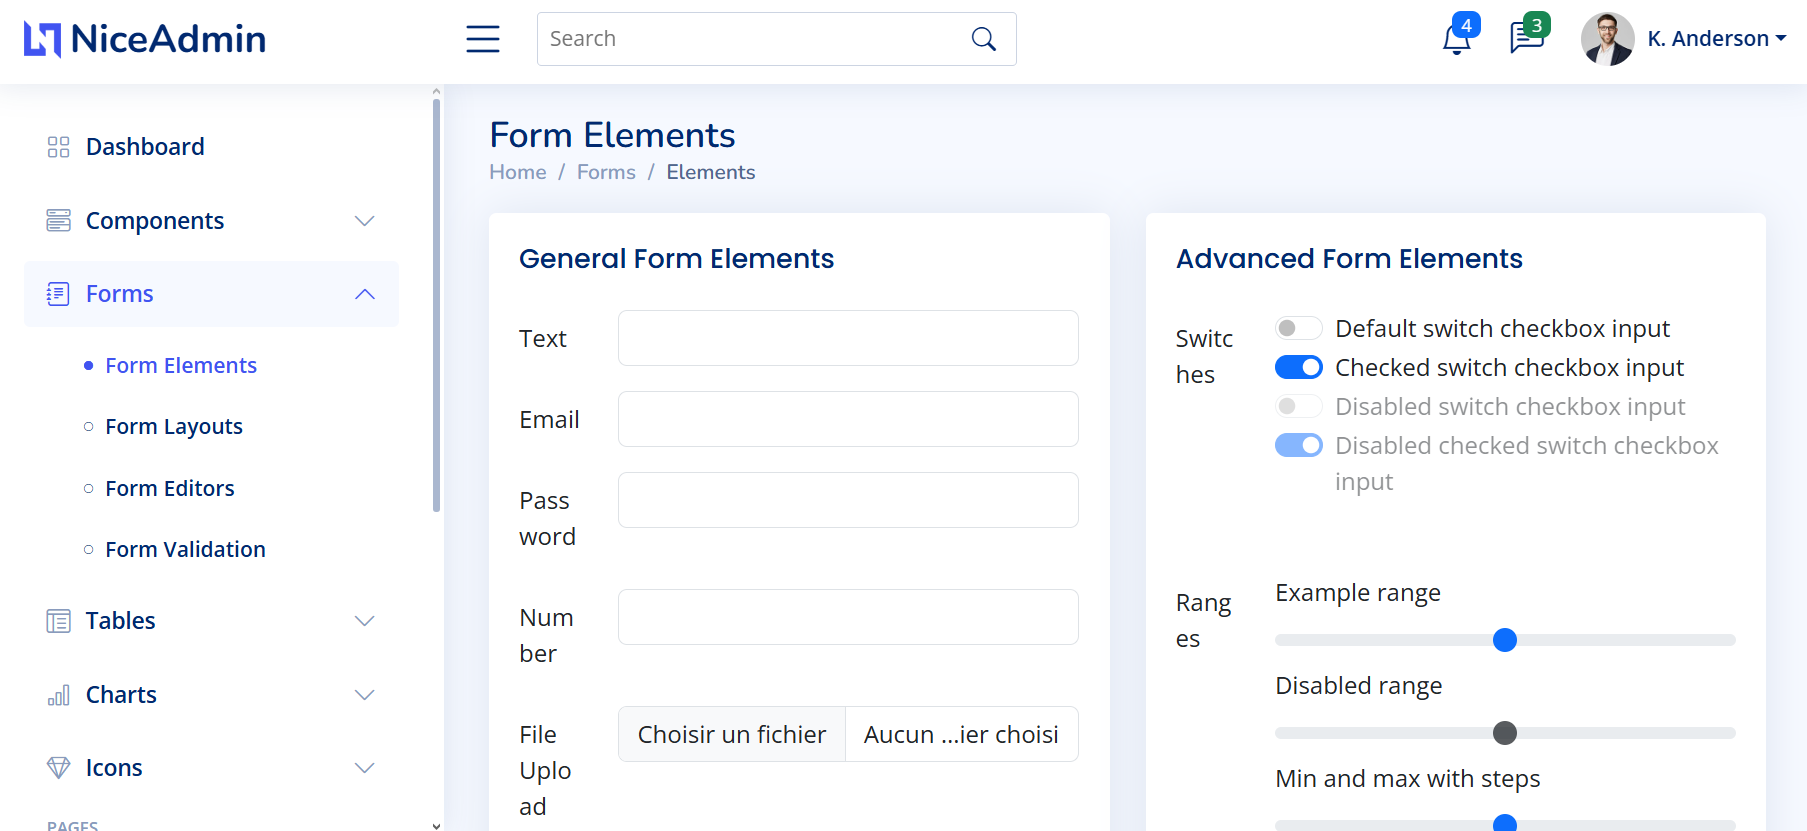Collapse the Forms submenu
Image resolution: width=1807 pixels, height=831 pixels.
(365, 293)
